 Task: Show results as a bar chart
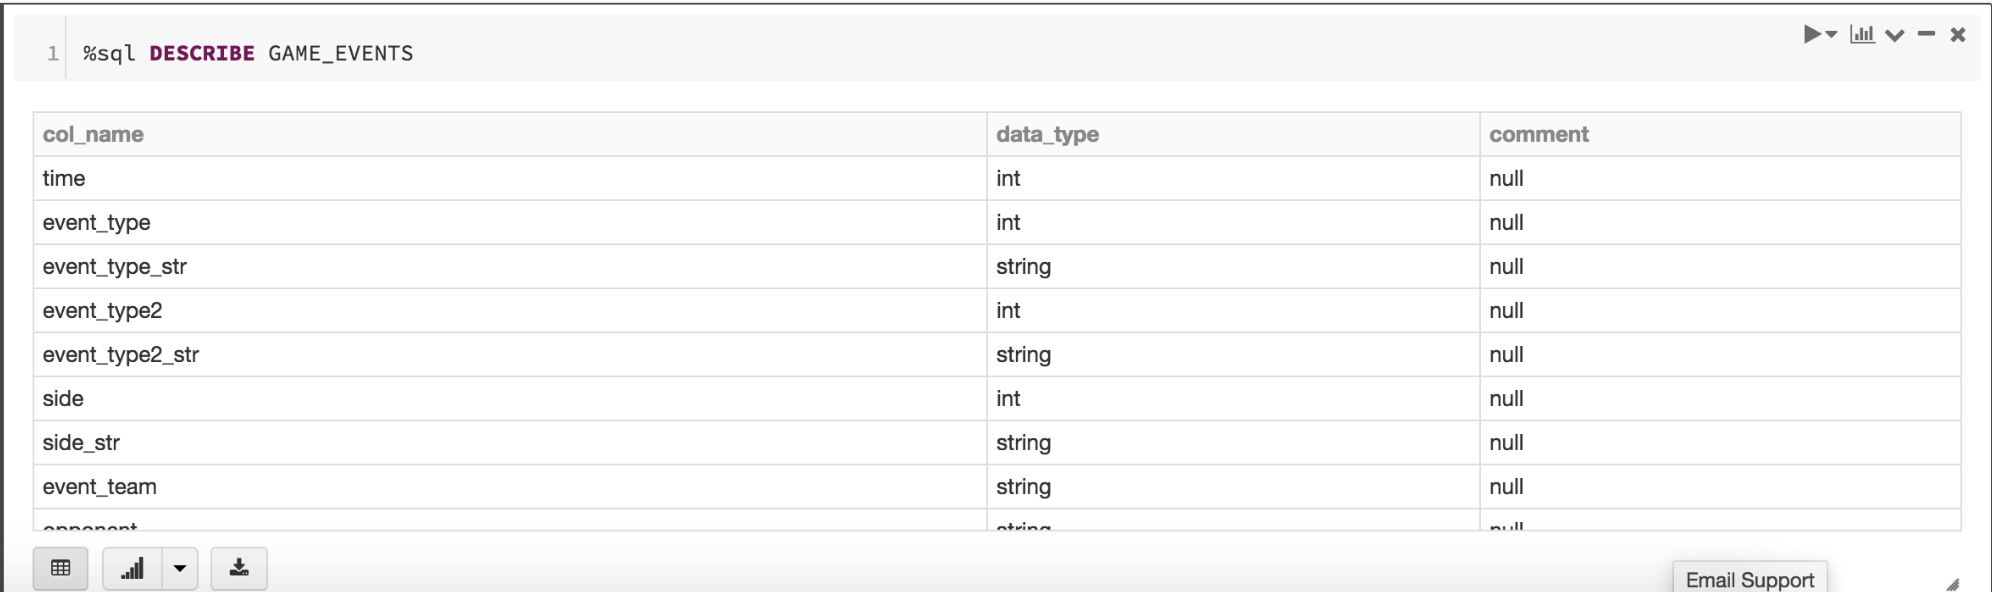[x=132, y=568]
